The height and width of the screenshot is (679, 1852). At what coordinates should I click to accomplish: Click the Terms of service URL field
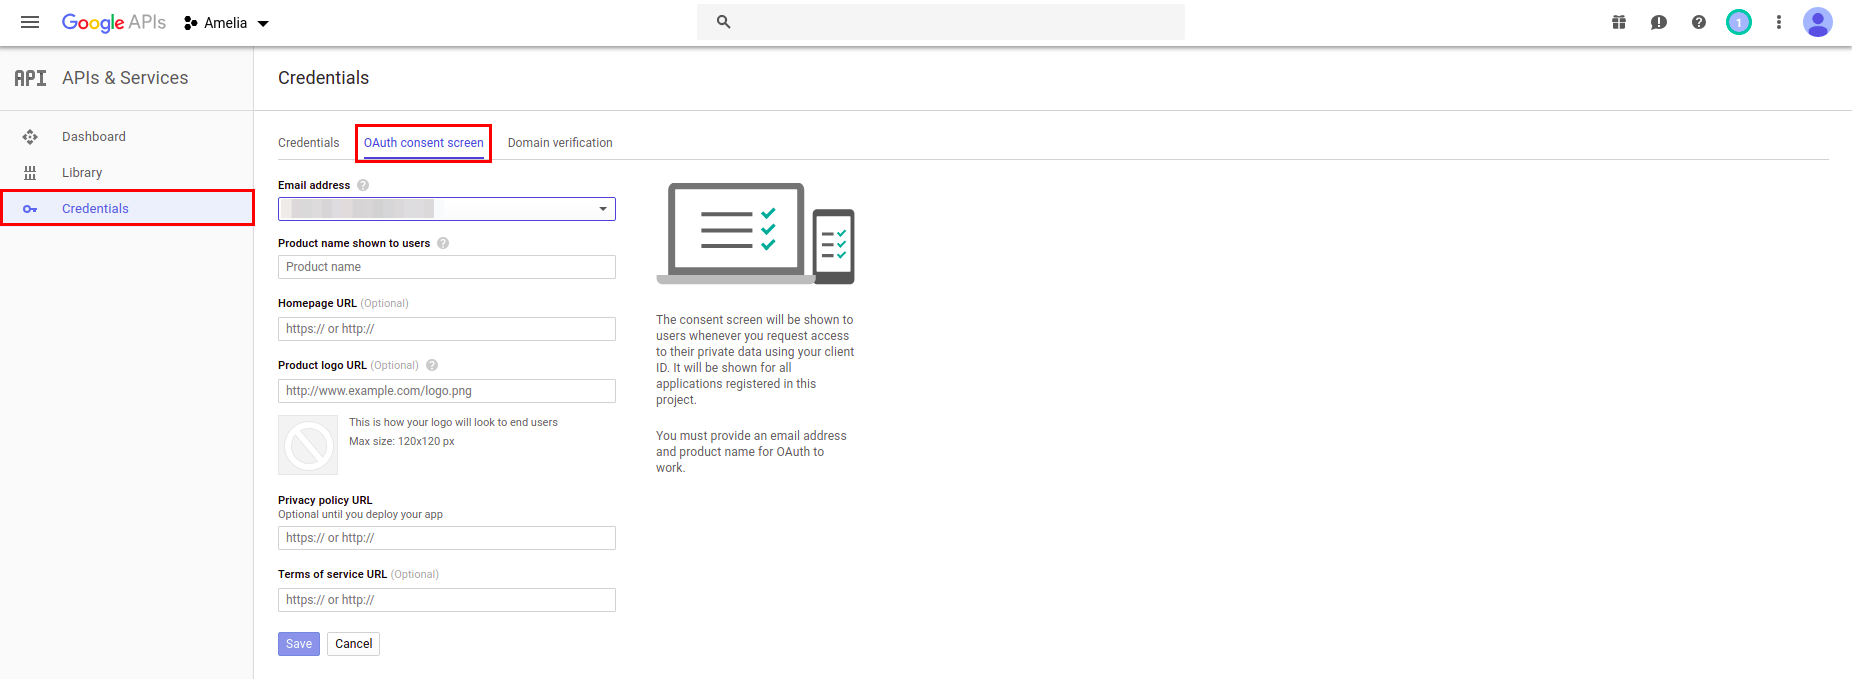point(447,600)
